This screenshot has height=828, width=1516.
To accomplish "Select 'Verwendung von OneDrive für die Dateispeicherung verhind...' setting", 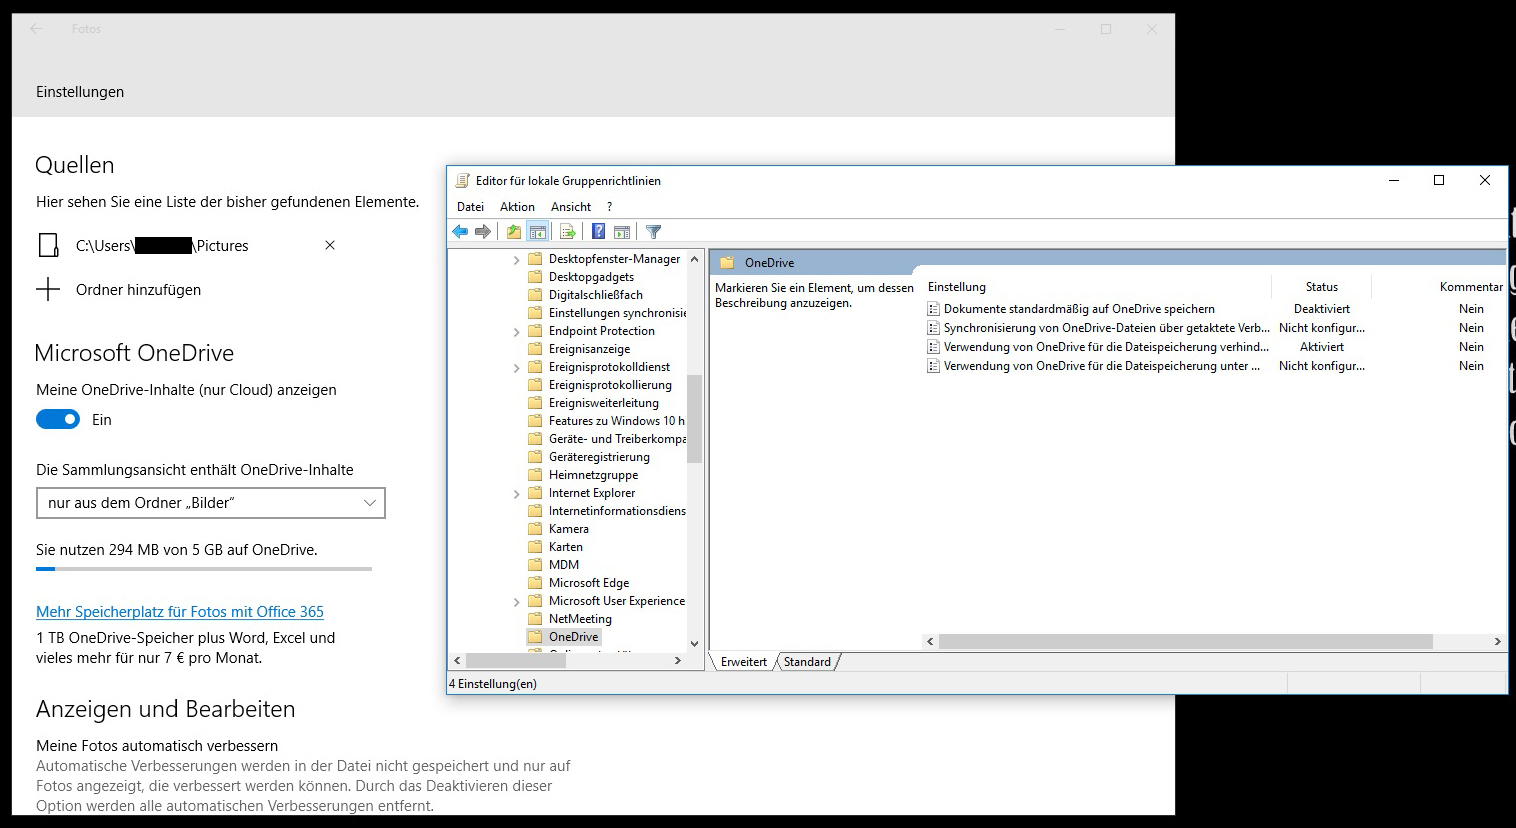I will point(1106,347).
